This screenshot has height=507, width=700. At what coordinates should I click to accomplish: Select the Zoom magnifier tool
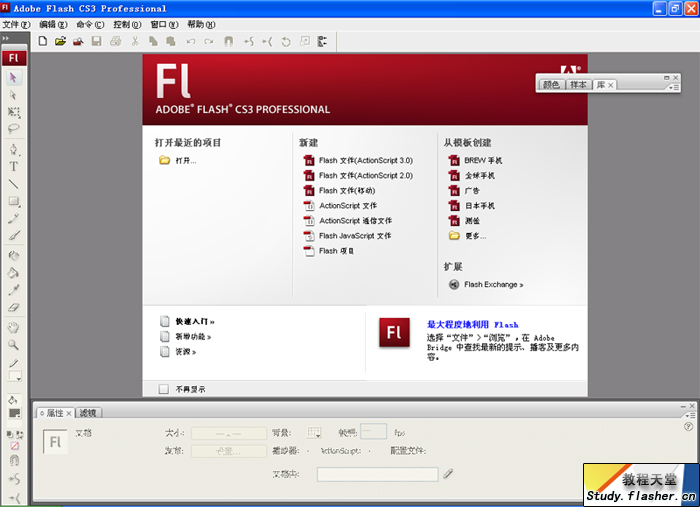pyautogui.click(x=14, y=345)
